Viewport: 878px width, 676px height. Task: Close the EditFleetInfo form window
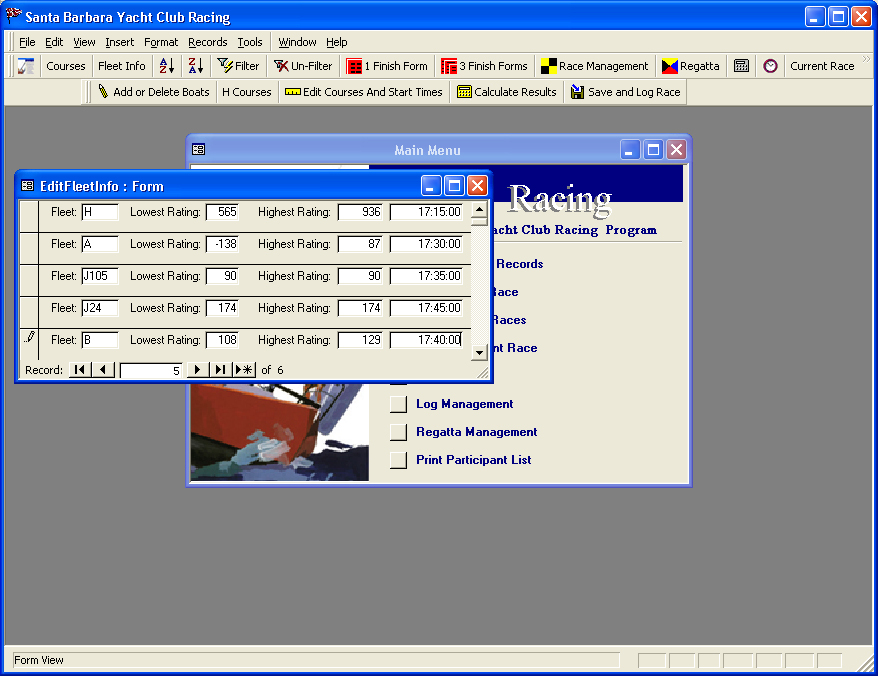pyautogui.click(x=478, y=186)
